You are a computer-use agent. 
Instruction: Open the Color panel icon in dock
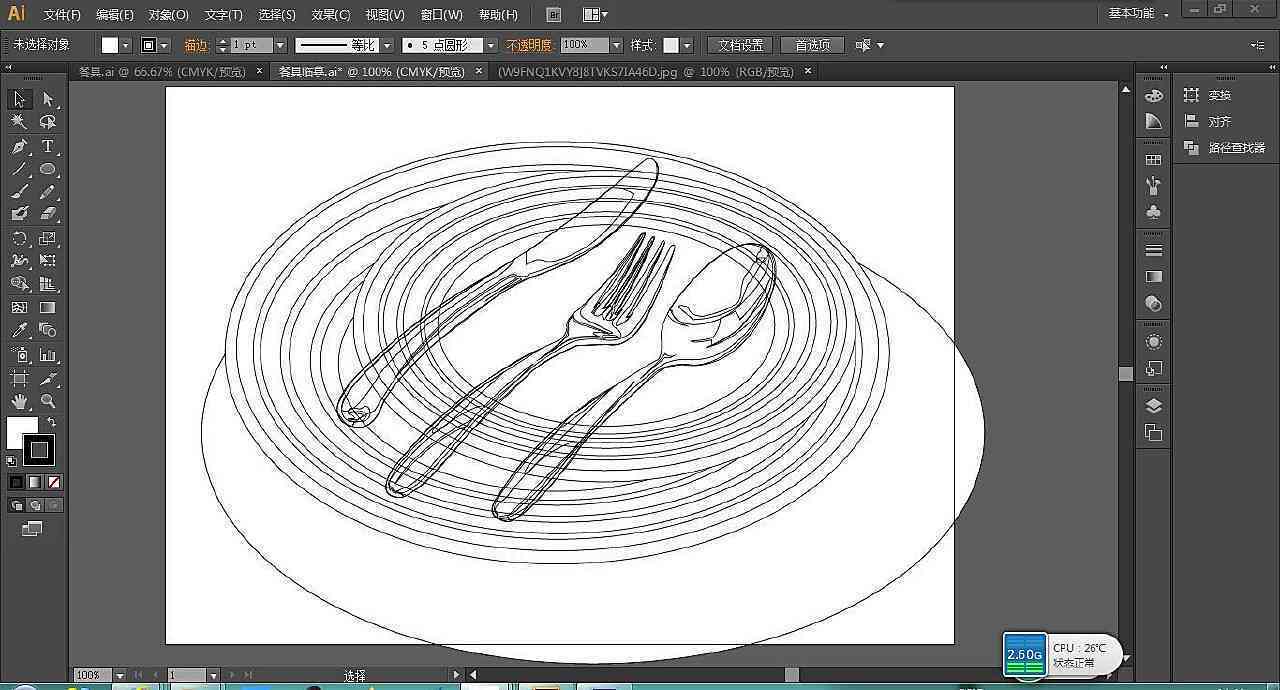click(1154, 96)
